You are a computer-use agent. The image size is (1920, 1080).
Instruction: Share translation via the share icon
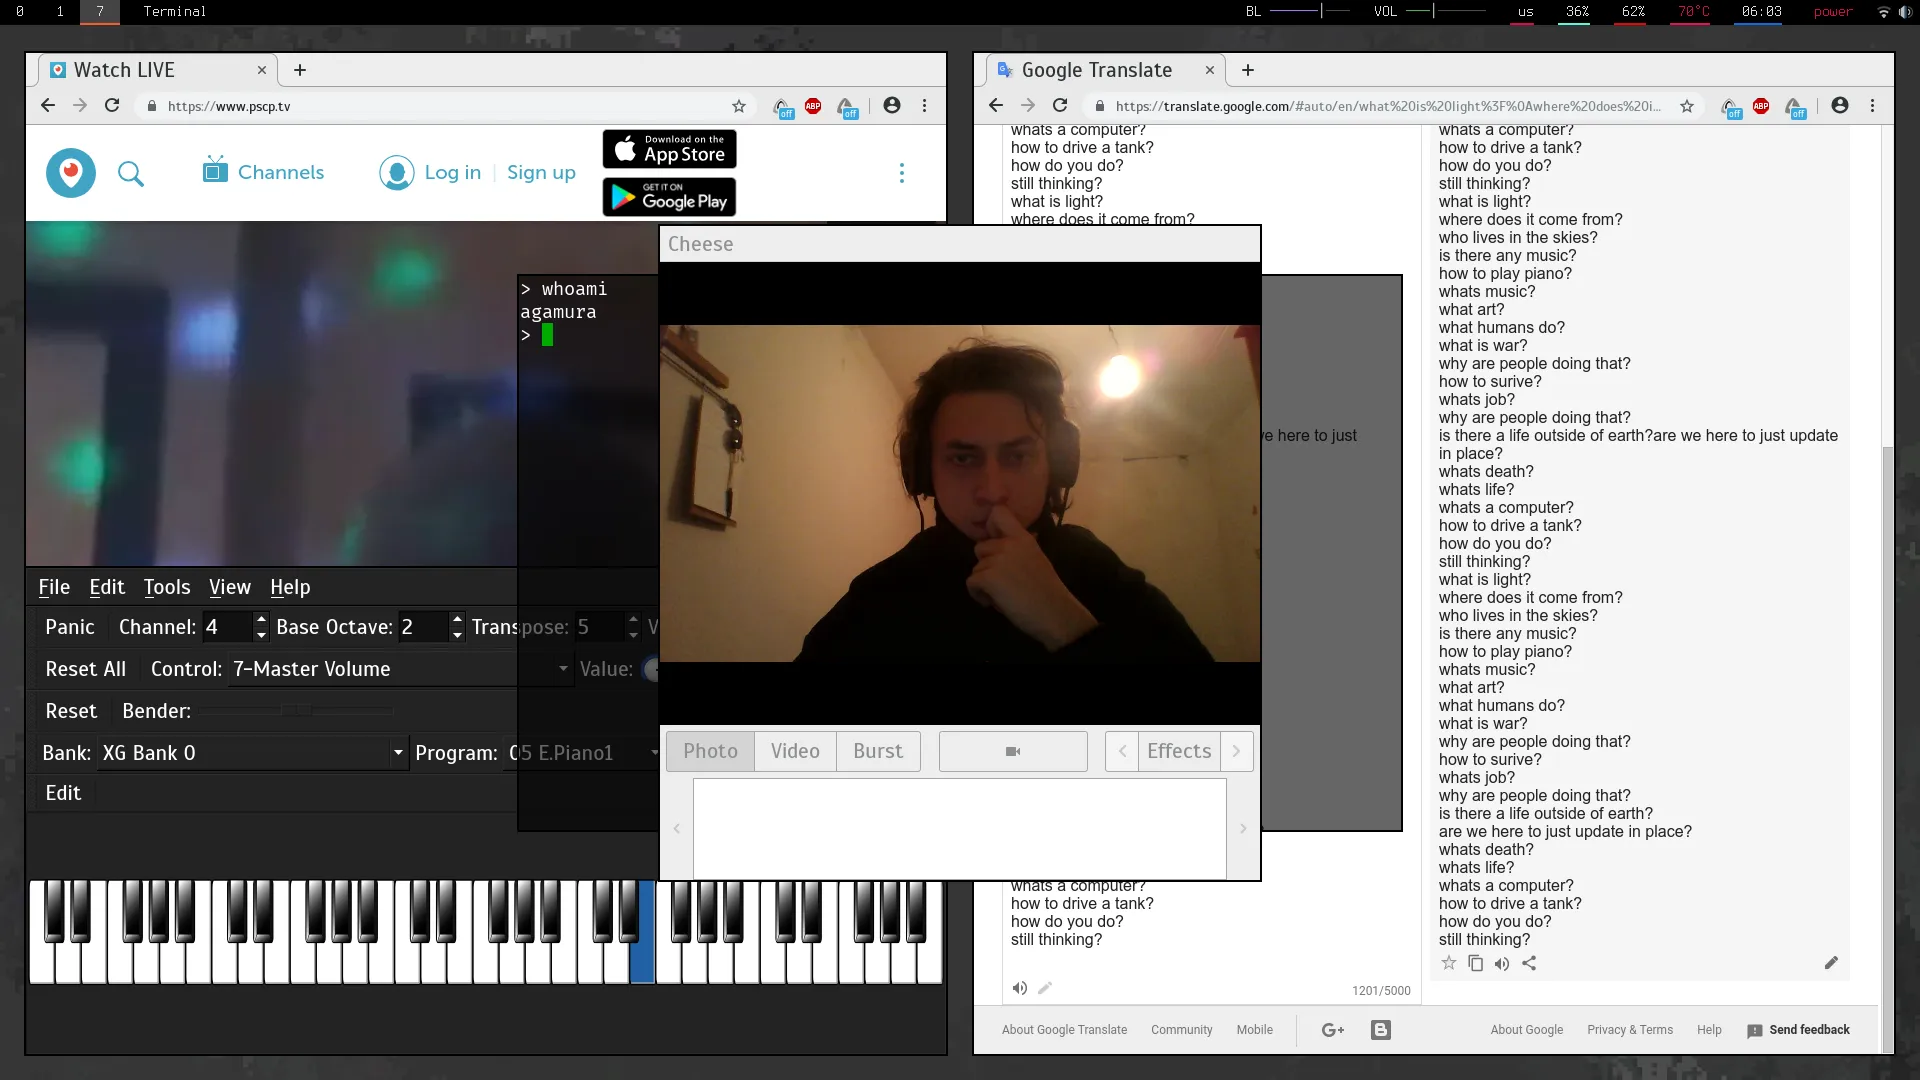[1529, 963]
